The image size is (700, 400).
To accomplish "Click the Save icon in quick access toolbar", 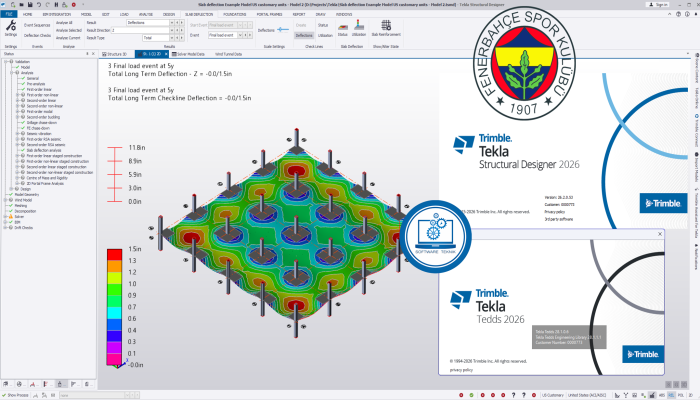I will (30, 4).
